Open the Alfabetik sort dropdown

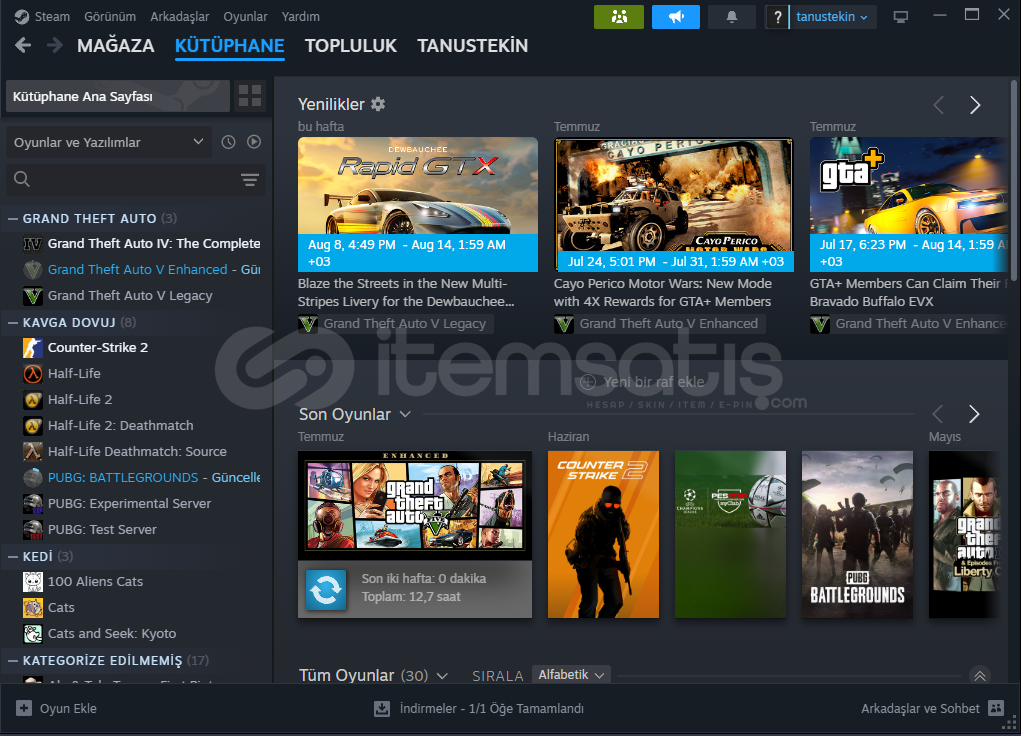[571, 675]
